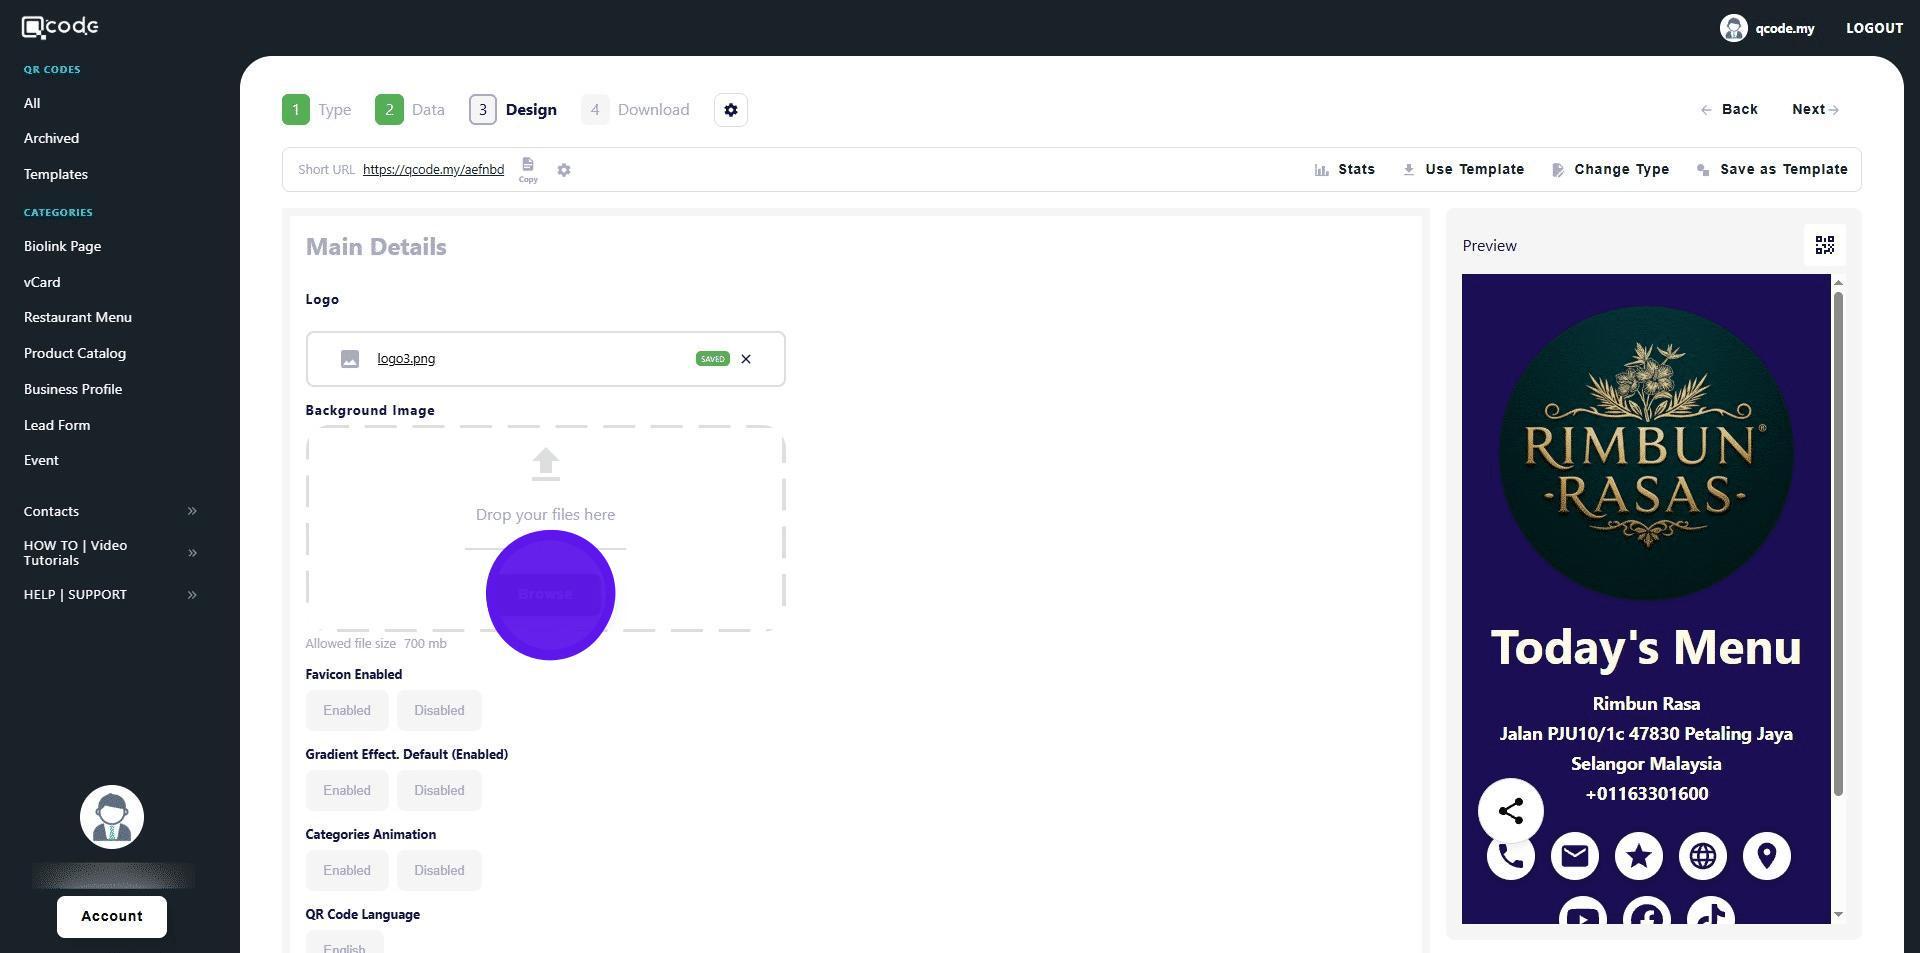Click Save as Template
The height and width of the screenshot is (953, 1920).
pyautogui.click(x=1772, y=170)
